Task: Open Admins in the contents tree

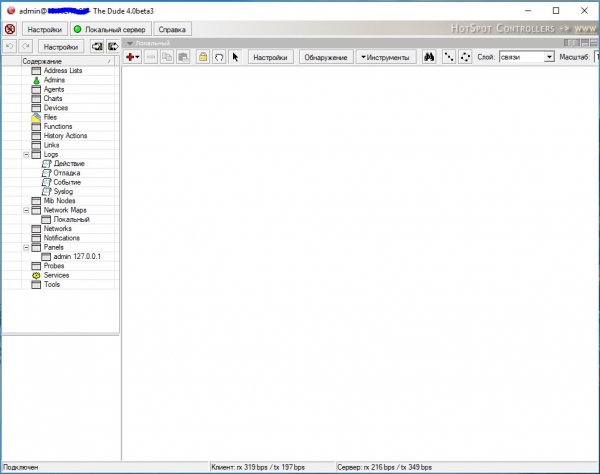Action: [x=54, y=80]
